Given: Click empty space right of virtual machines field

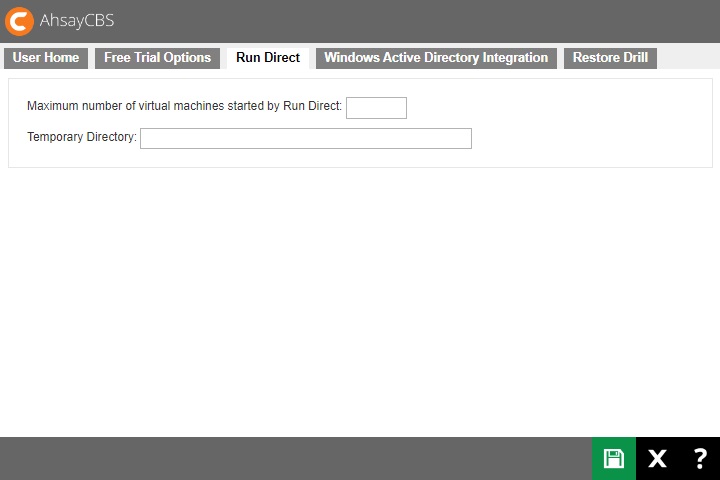Looking at the screenshot, I should (x=560, y=107).
